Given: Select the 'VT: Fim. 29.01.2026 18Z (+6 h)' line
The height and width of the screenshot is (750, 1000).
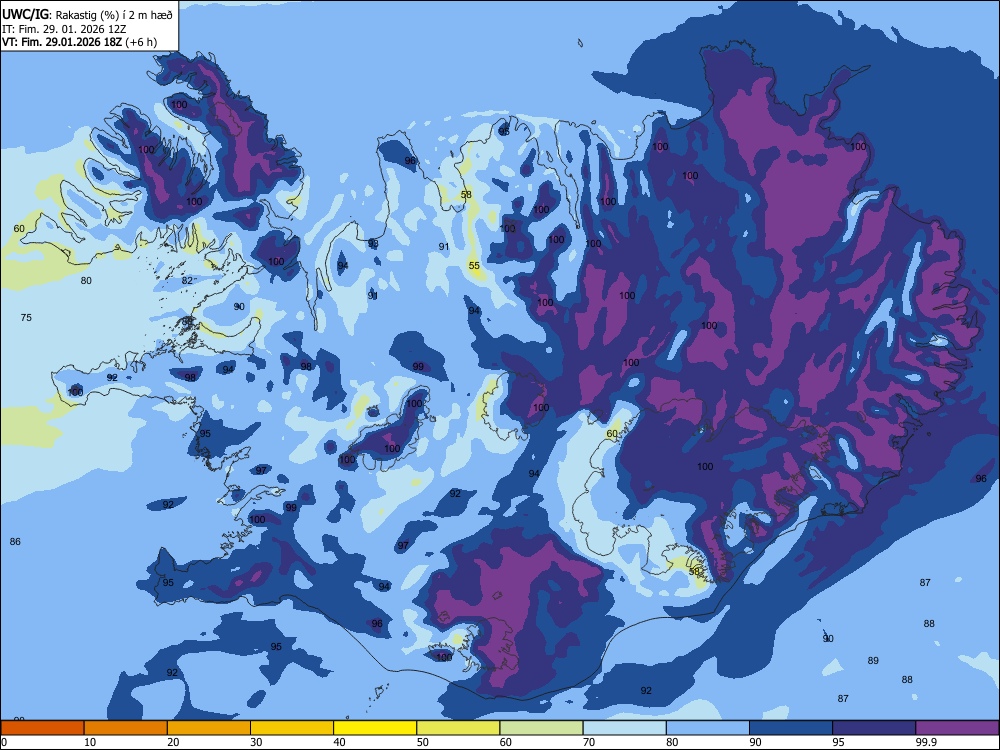Looking at the screenshot, I should (79, 42).
